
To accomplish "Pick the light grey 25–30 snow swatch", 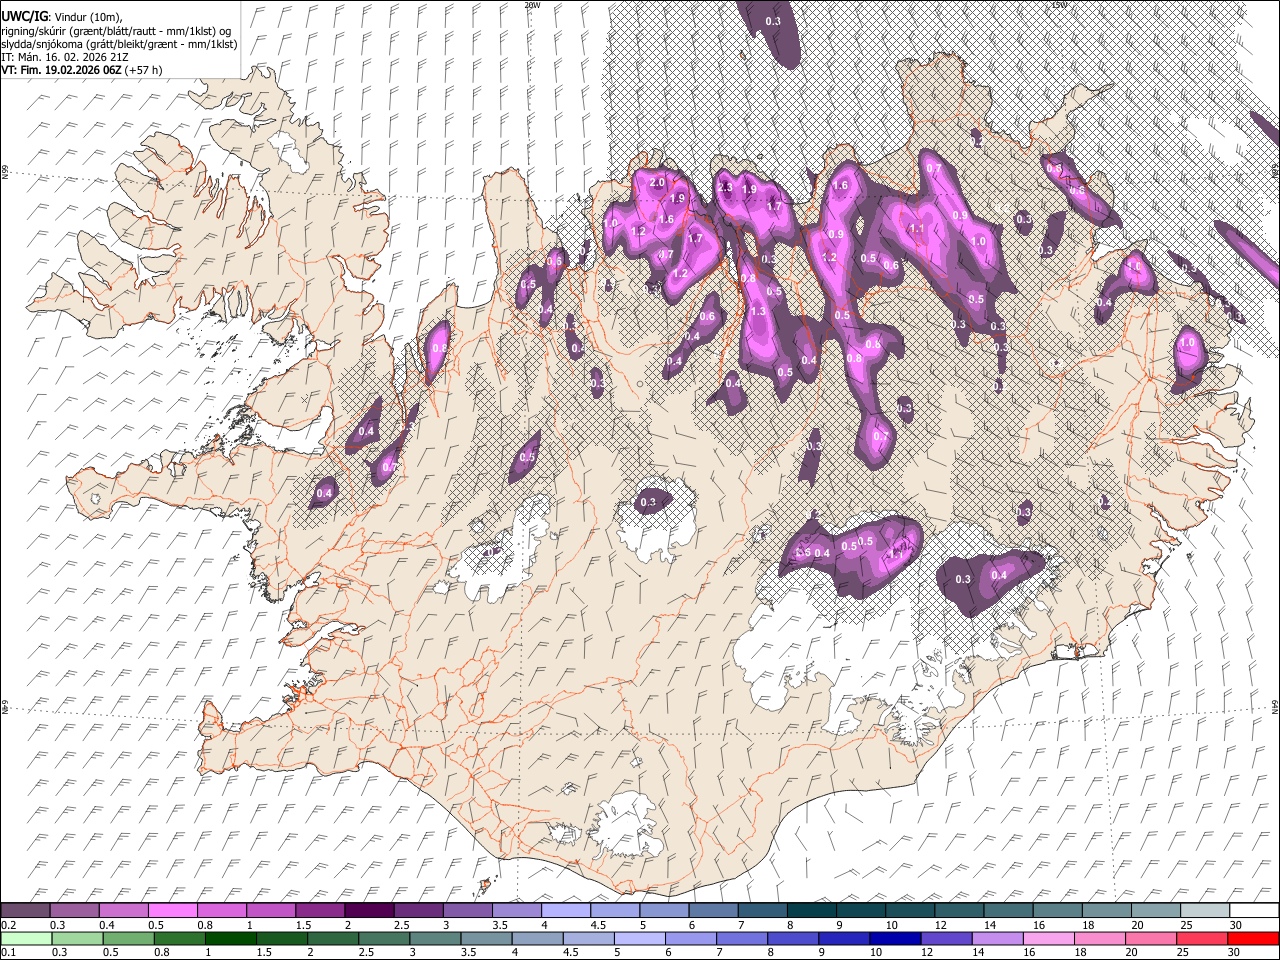I will pyautogui.click(x=1206, y=910).
